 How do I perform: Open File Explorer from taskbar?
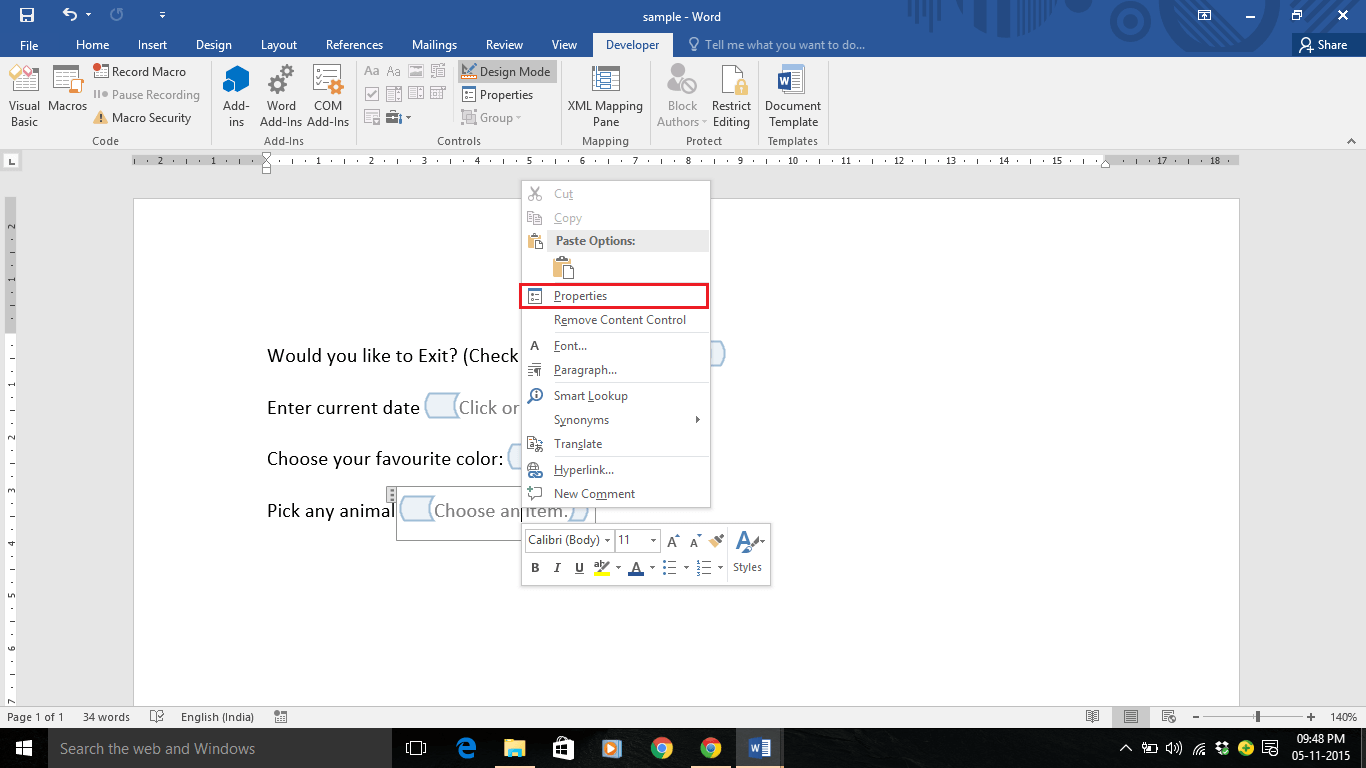514,748
